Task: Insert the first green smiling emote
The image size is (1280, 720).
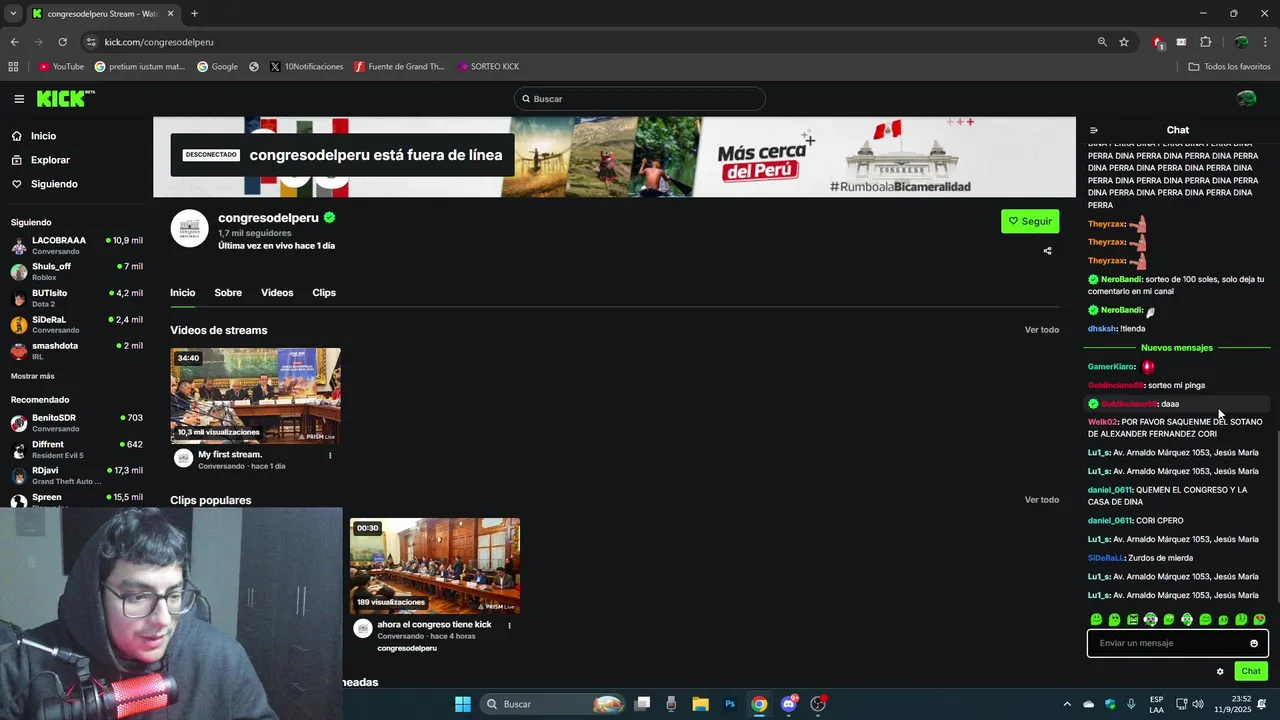Action: [1096, 620]
